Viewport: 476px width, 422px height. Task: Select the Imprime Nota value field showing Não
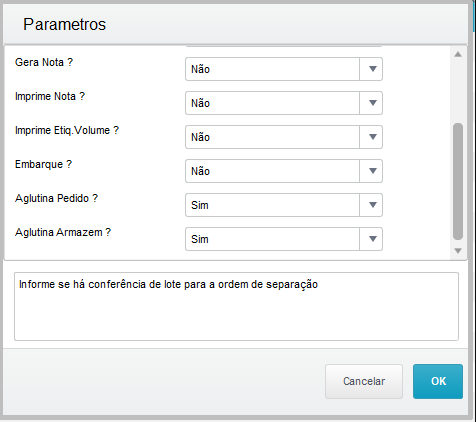coord(272,103)
